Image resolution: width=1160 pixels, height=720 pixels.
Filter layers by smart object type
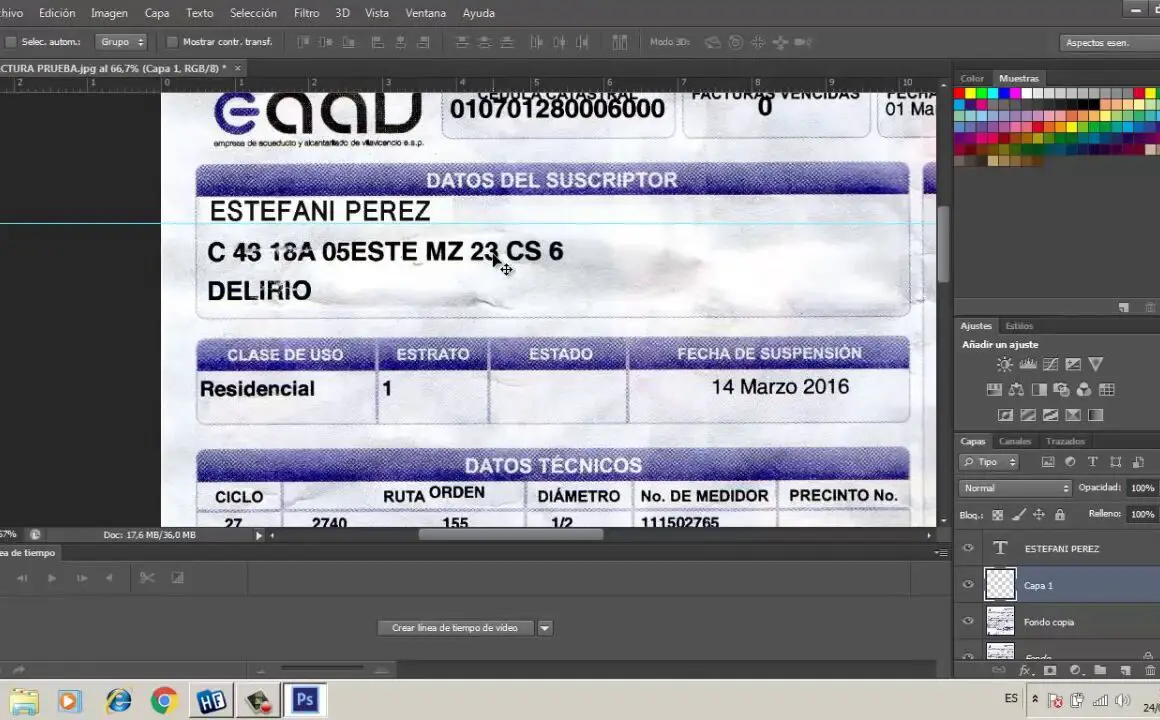coord(1138,462)
